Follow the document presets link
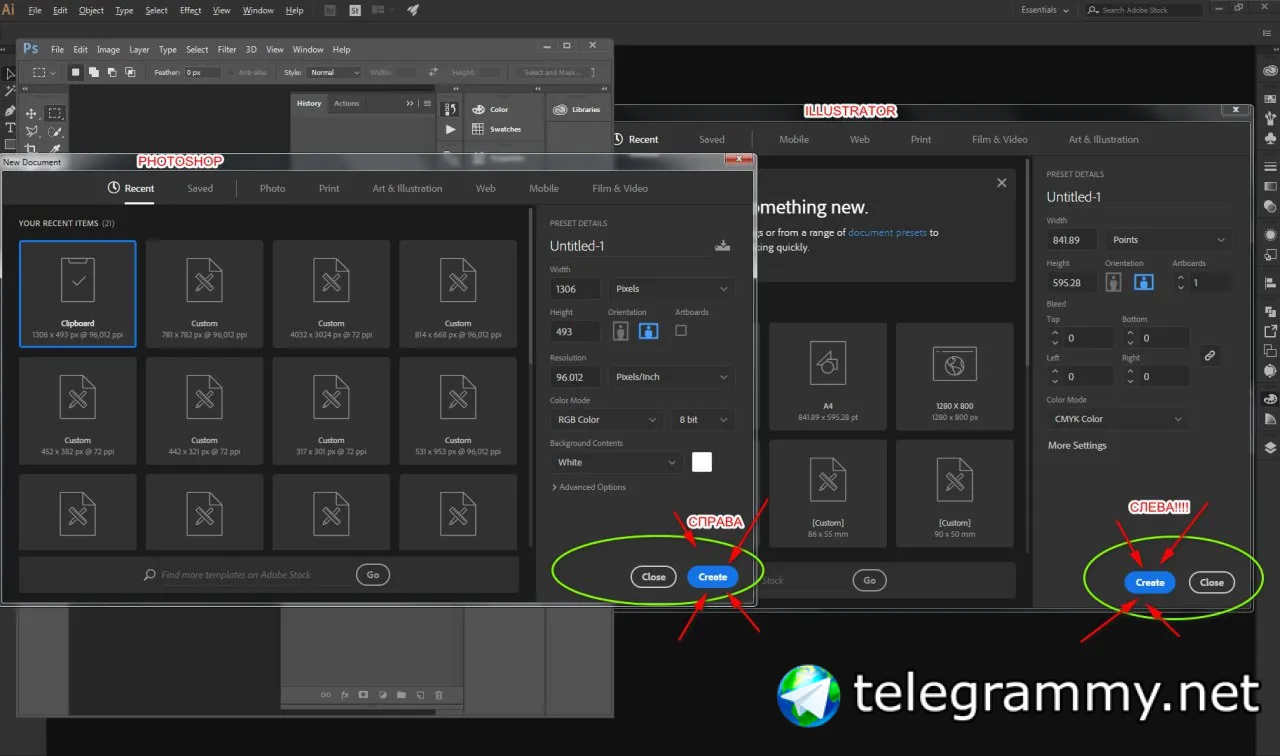This screenshot has height=756, width=1280. [887, 233]
